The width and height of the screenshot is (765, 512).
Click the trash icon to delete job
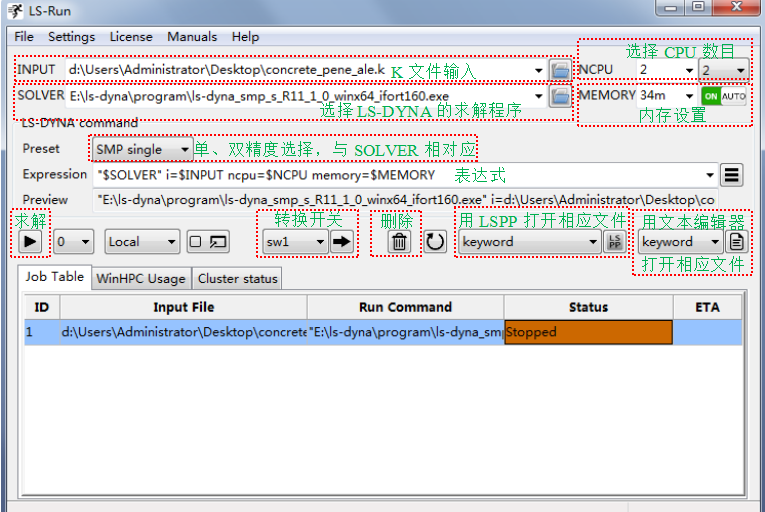click(399, 241)
